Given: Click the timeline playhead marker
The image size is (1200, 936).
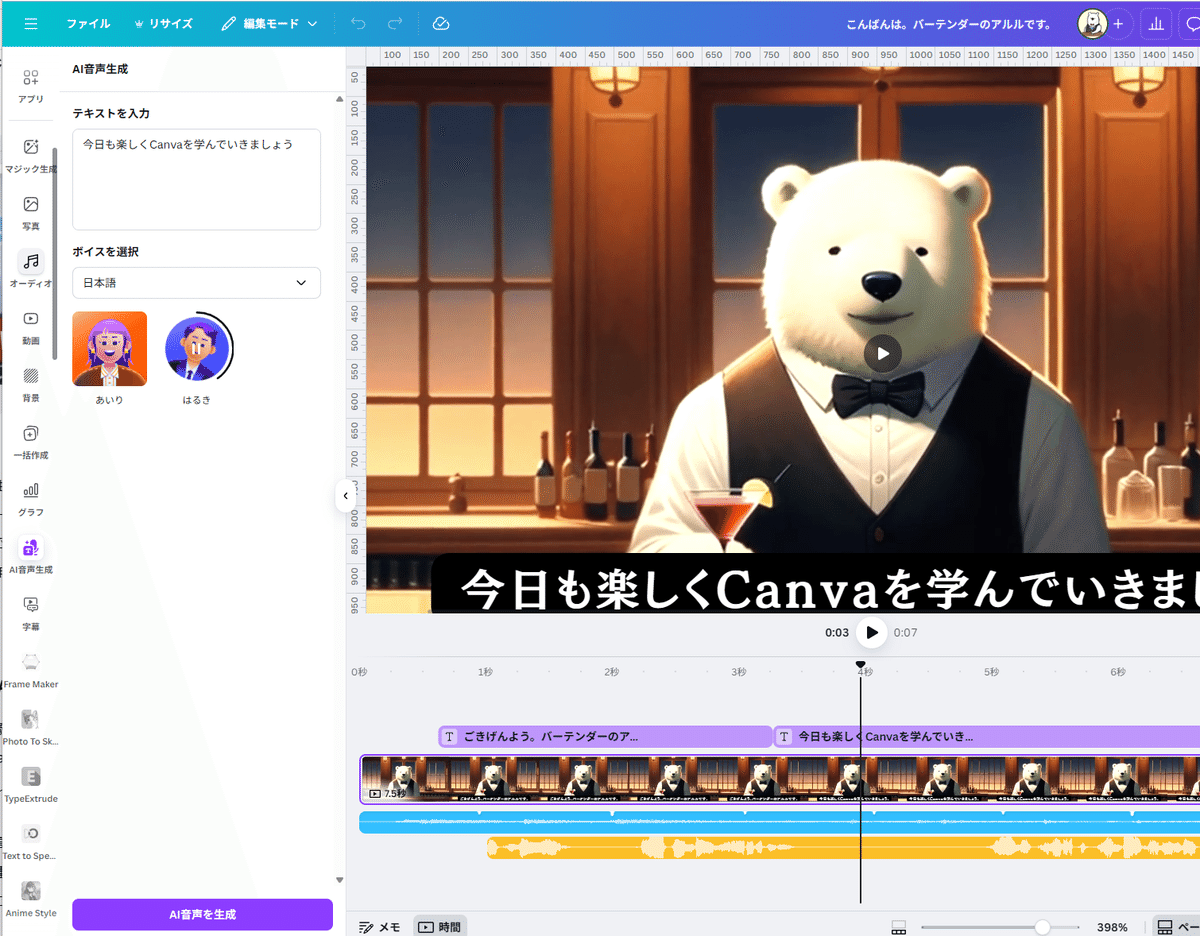Looking at the screenshot, I should (x=860, y=665).
